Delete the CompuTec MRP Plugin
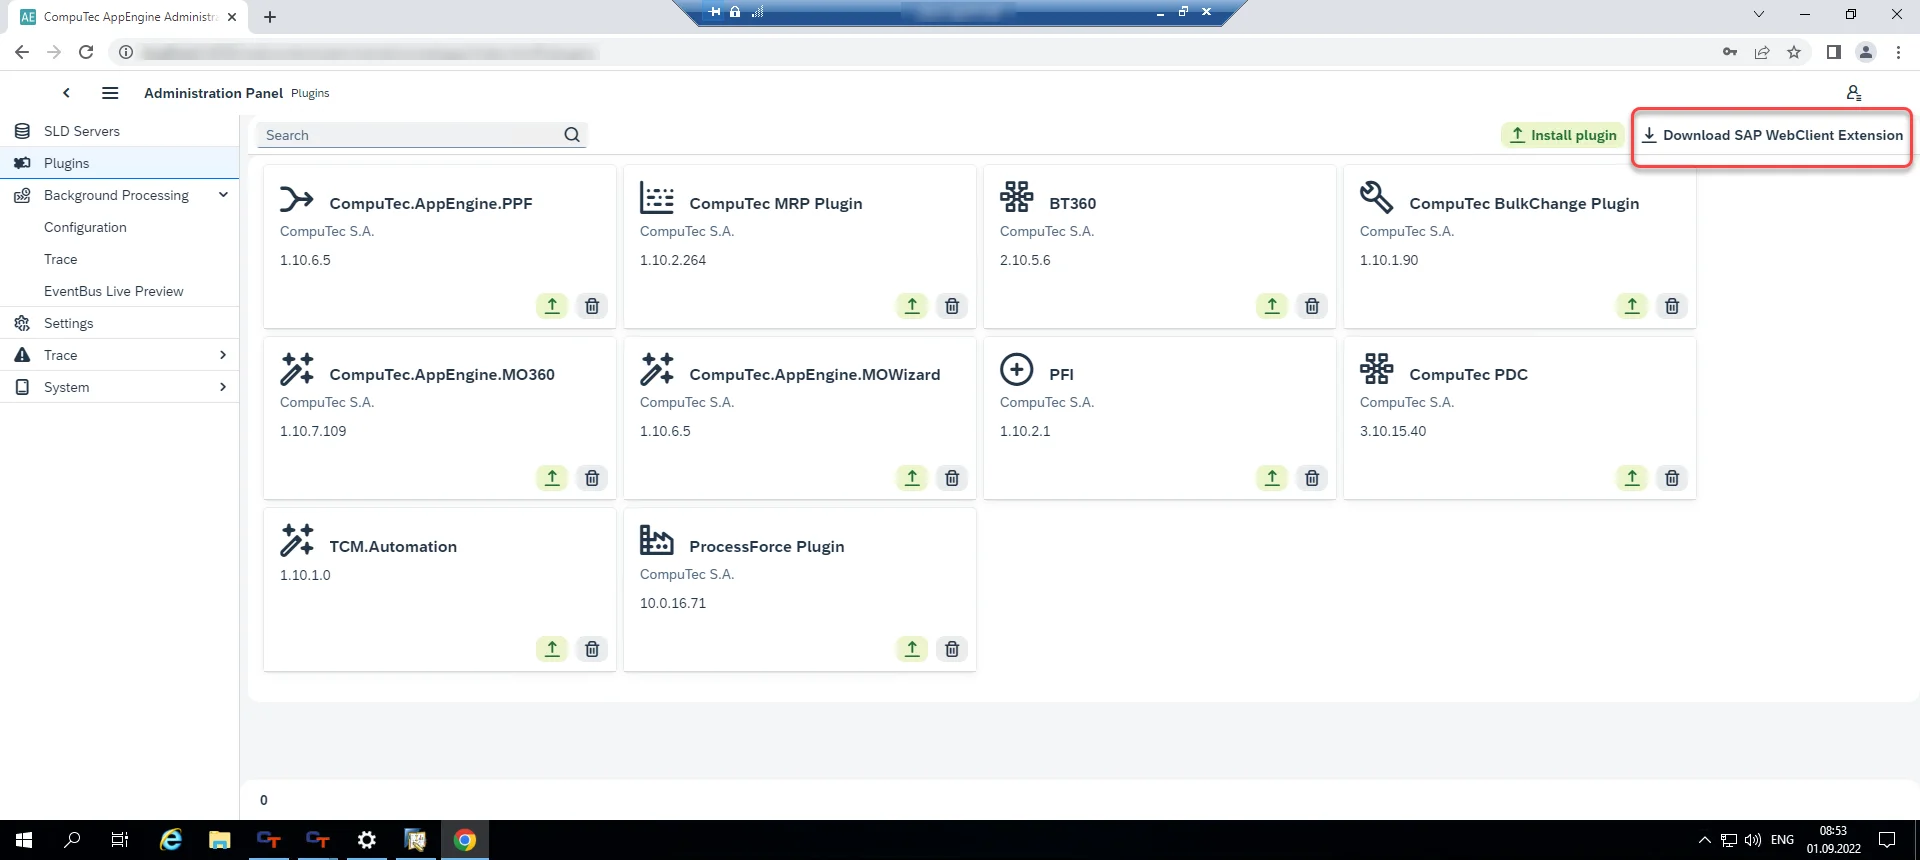This screenshot has height=860, width=1920. [952, 306]
